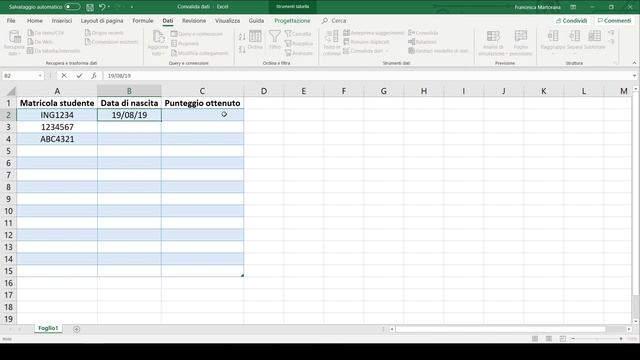
Task: Select cell containing ABC4321
Action: click(x=57, y=139)
